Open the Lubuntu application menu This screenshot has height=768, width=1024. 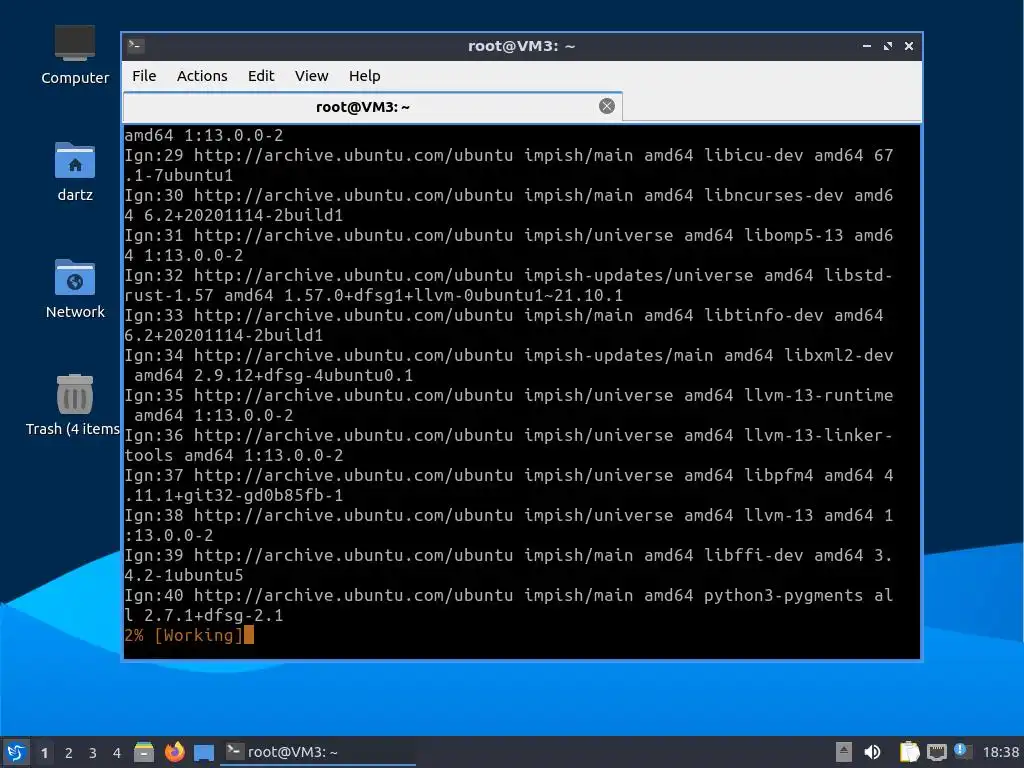(x=16, y=752)
